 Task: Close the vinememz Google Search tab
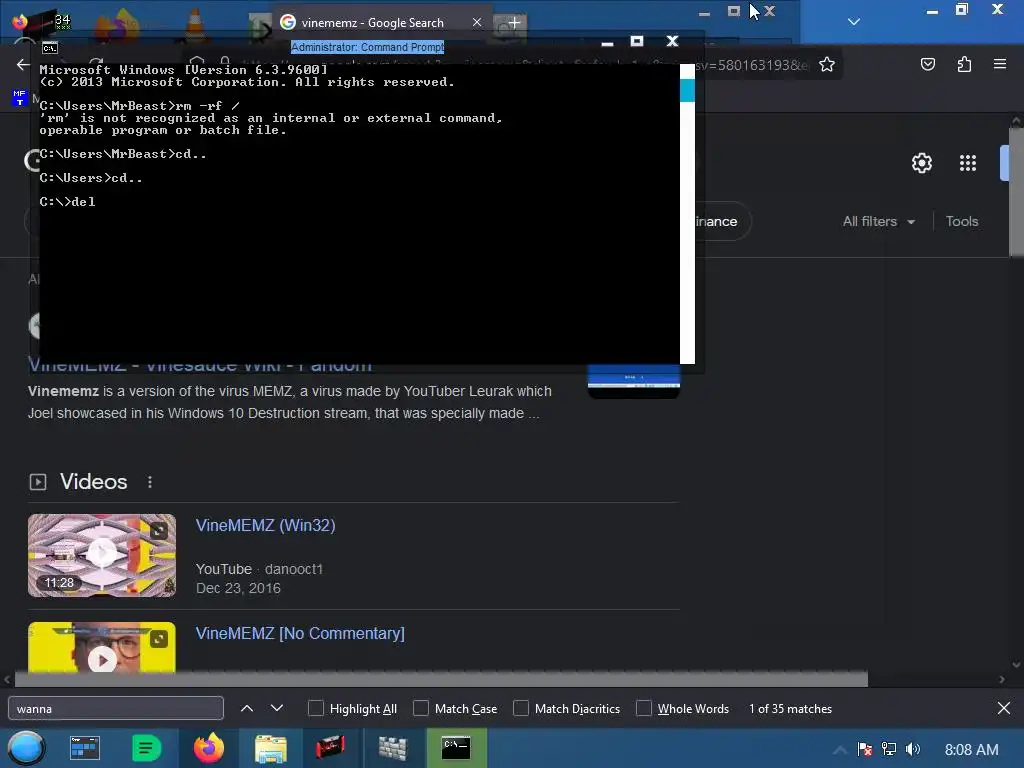pyautogui.click(x=477, y=22)
